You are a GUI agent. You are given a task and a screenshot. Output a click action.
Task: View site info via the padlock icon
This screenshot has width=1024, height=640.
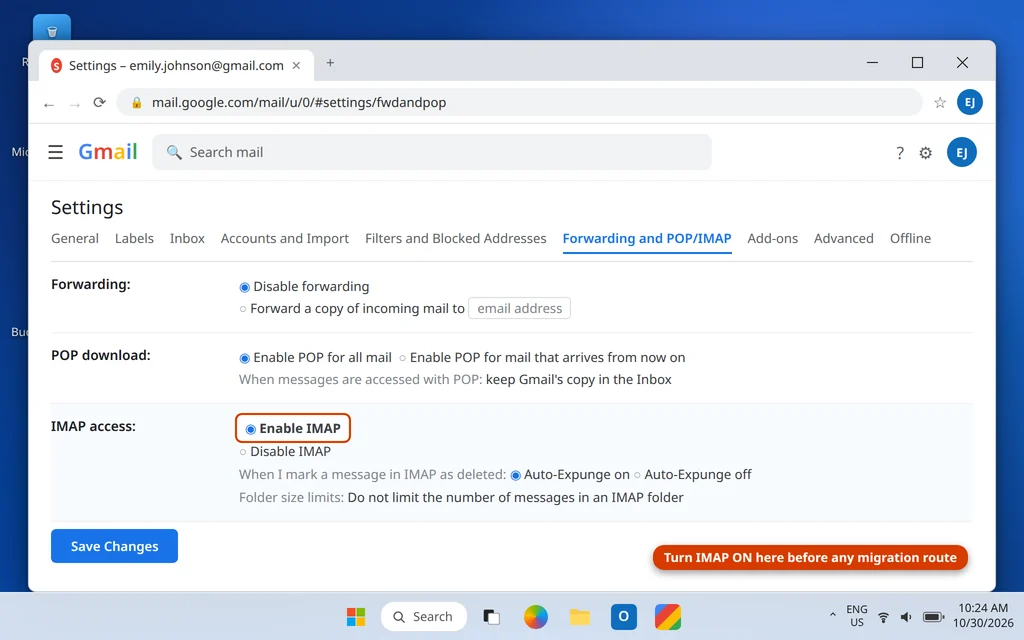coord(136,103)
